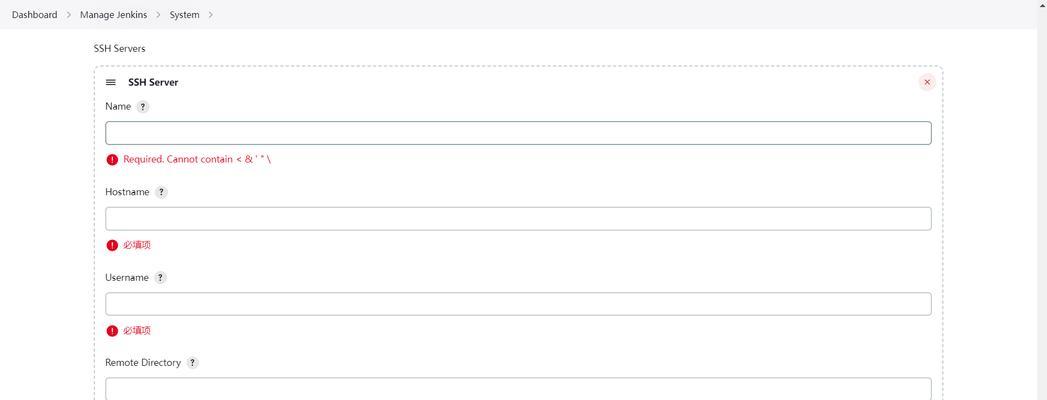Image resolution: width=1047 pixels, height=400 pixels.
Task: Click the Hostname required error icon
Action: coord(112,245)
